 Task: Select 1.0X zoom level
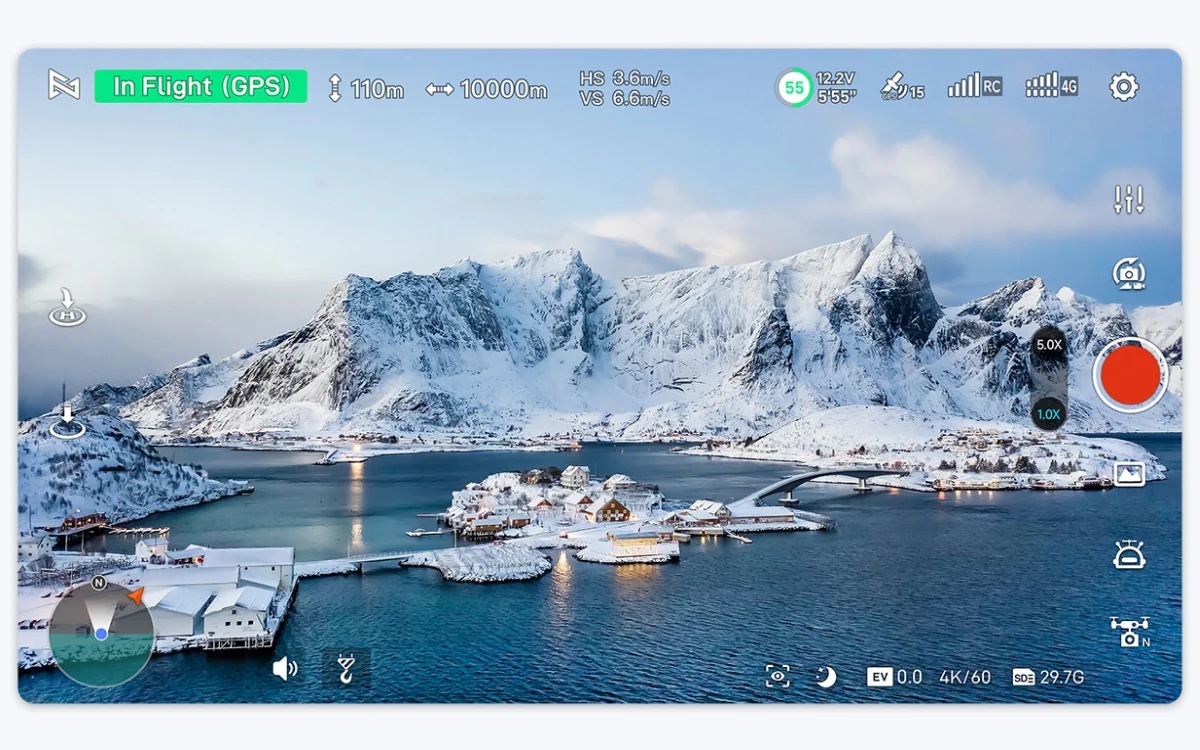(x=1048, y=413)
